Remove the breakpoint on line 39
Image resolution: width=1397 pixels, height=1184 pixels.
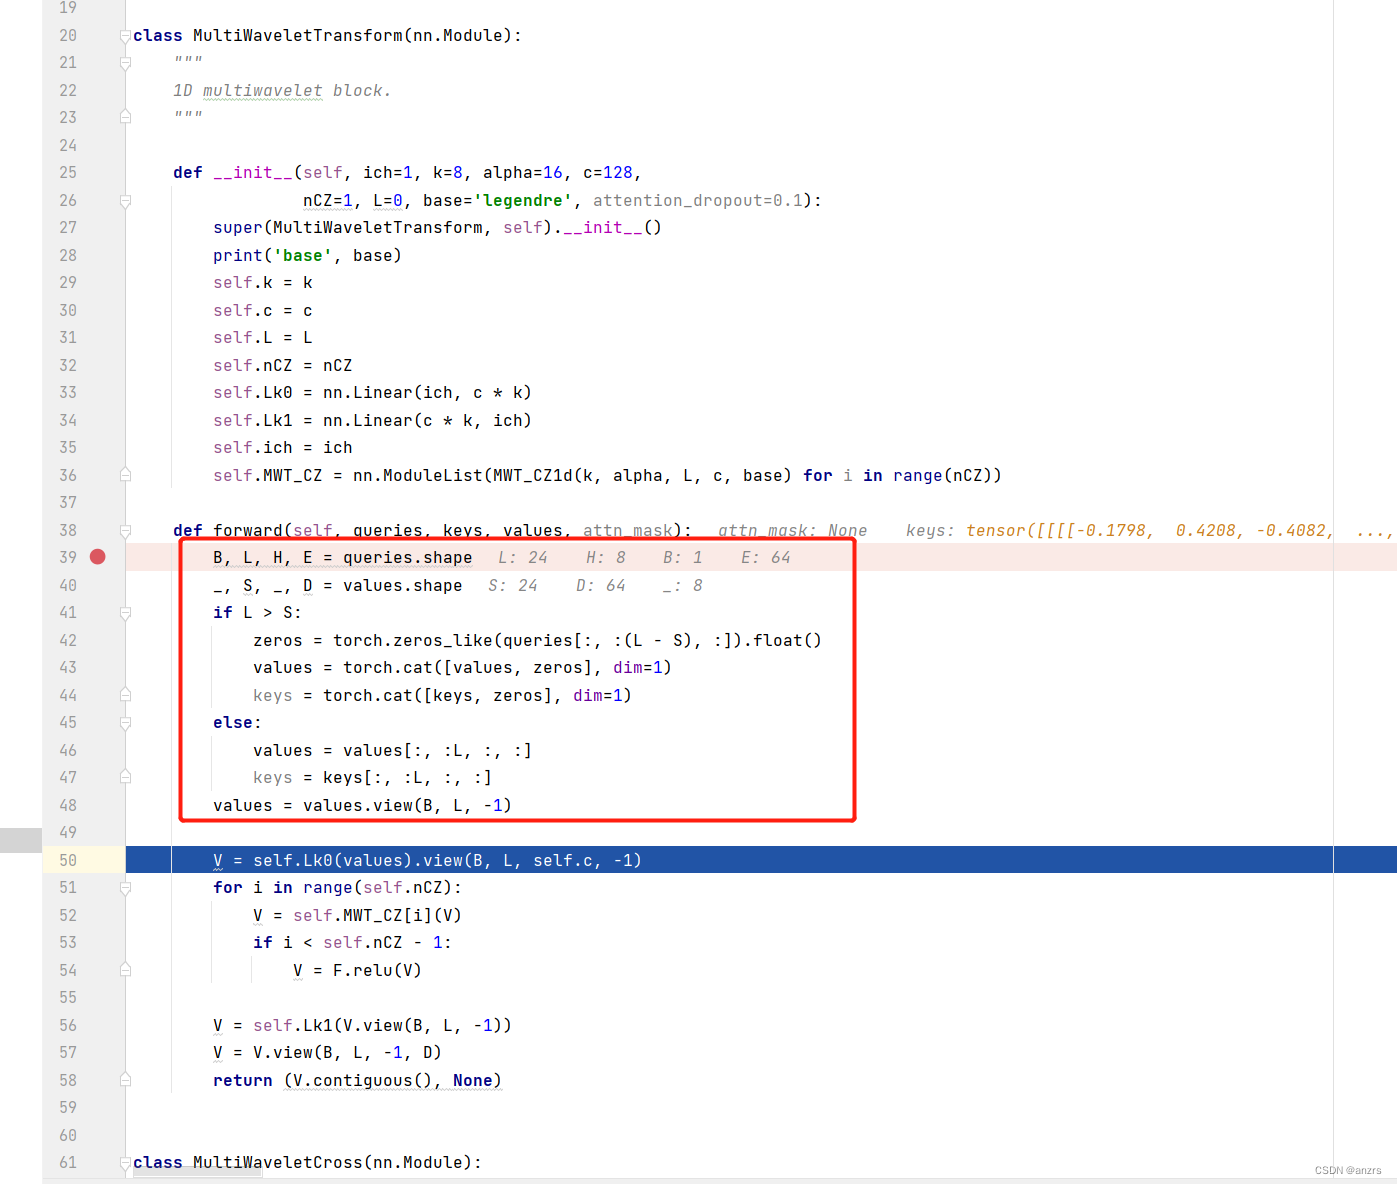[97, 557]
